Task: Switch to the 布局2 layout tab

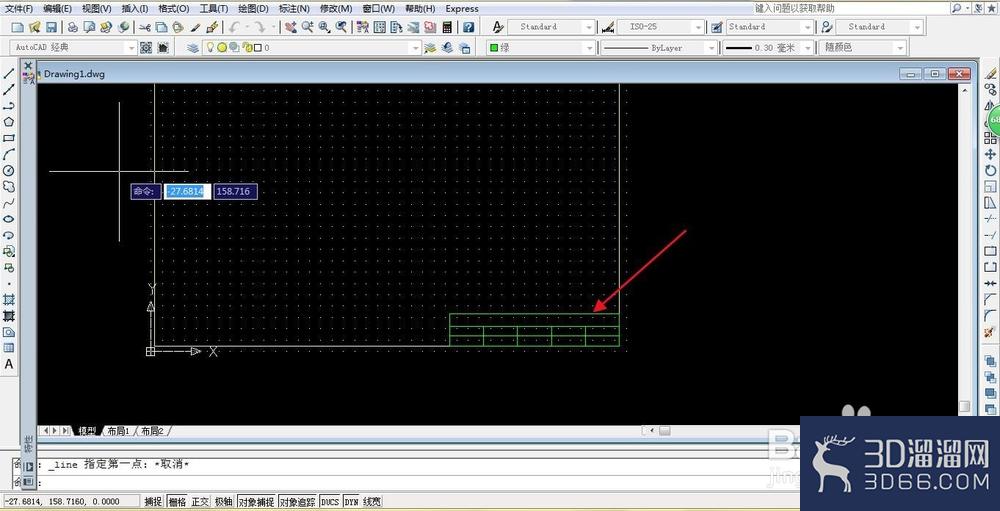Action: click(x=152, y=431)
